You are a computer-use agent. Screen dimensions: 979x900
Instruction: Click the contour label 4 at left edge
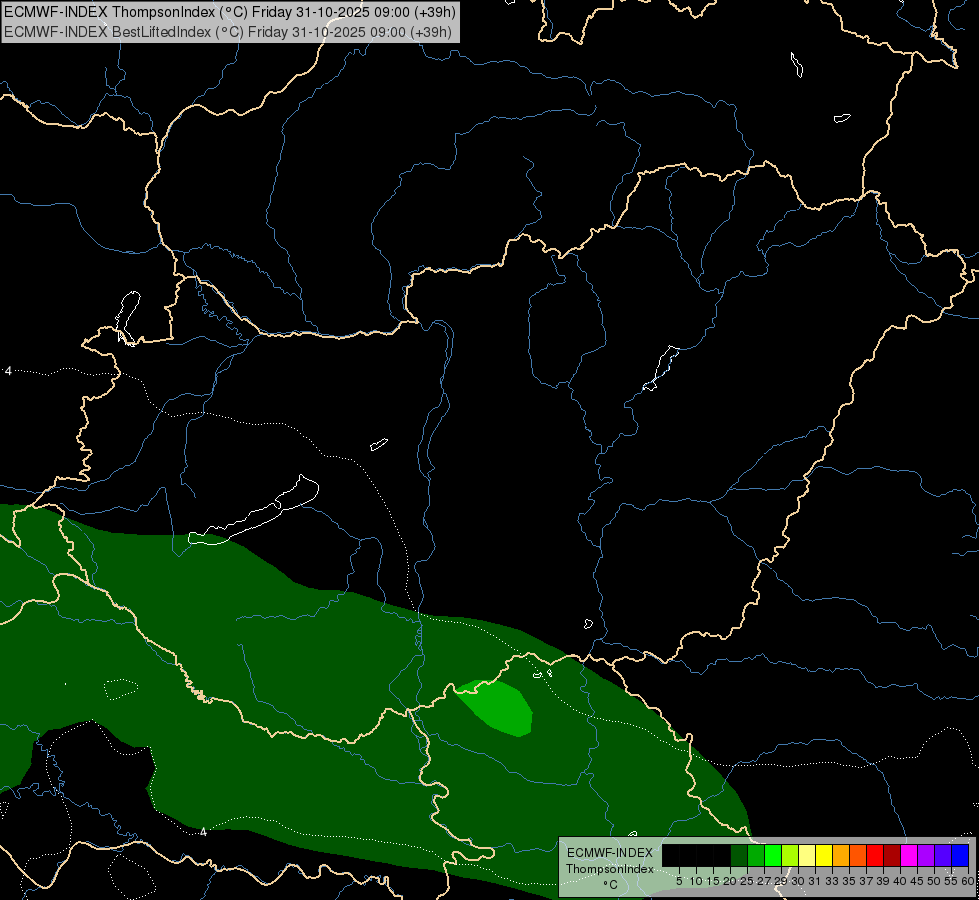pos(8,371)
